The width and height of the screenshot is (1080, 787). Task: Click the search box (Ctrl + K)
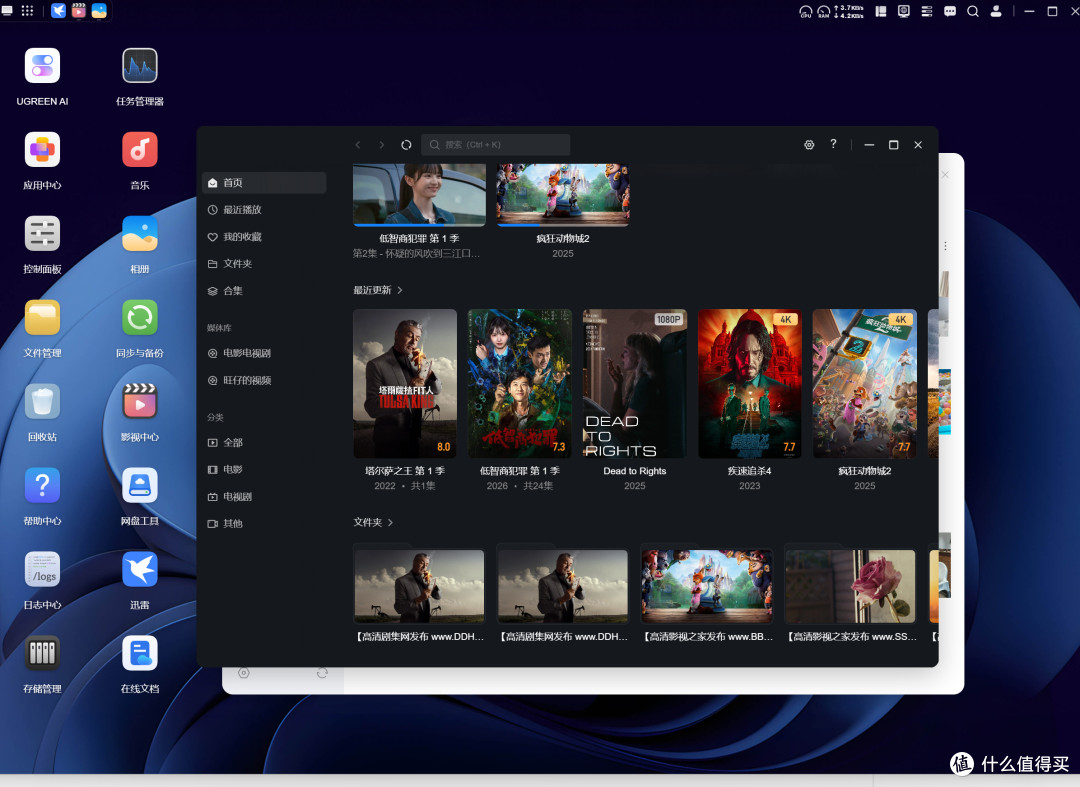click(495, 145)
